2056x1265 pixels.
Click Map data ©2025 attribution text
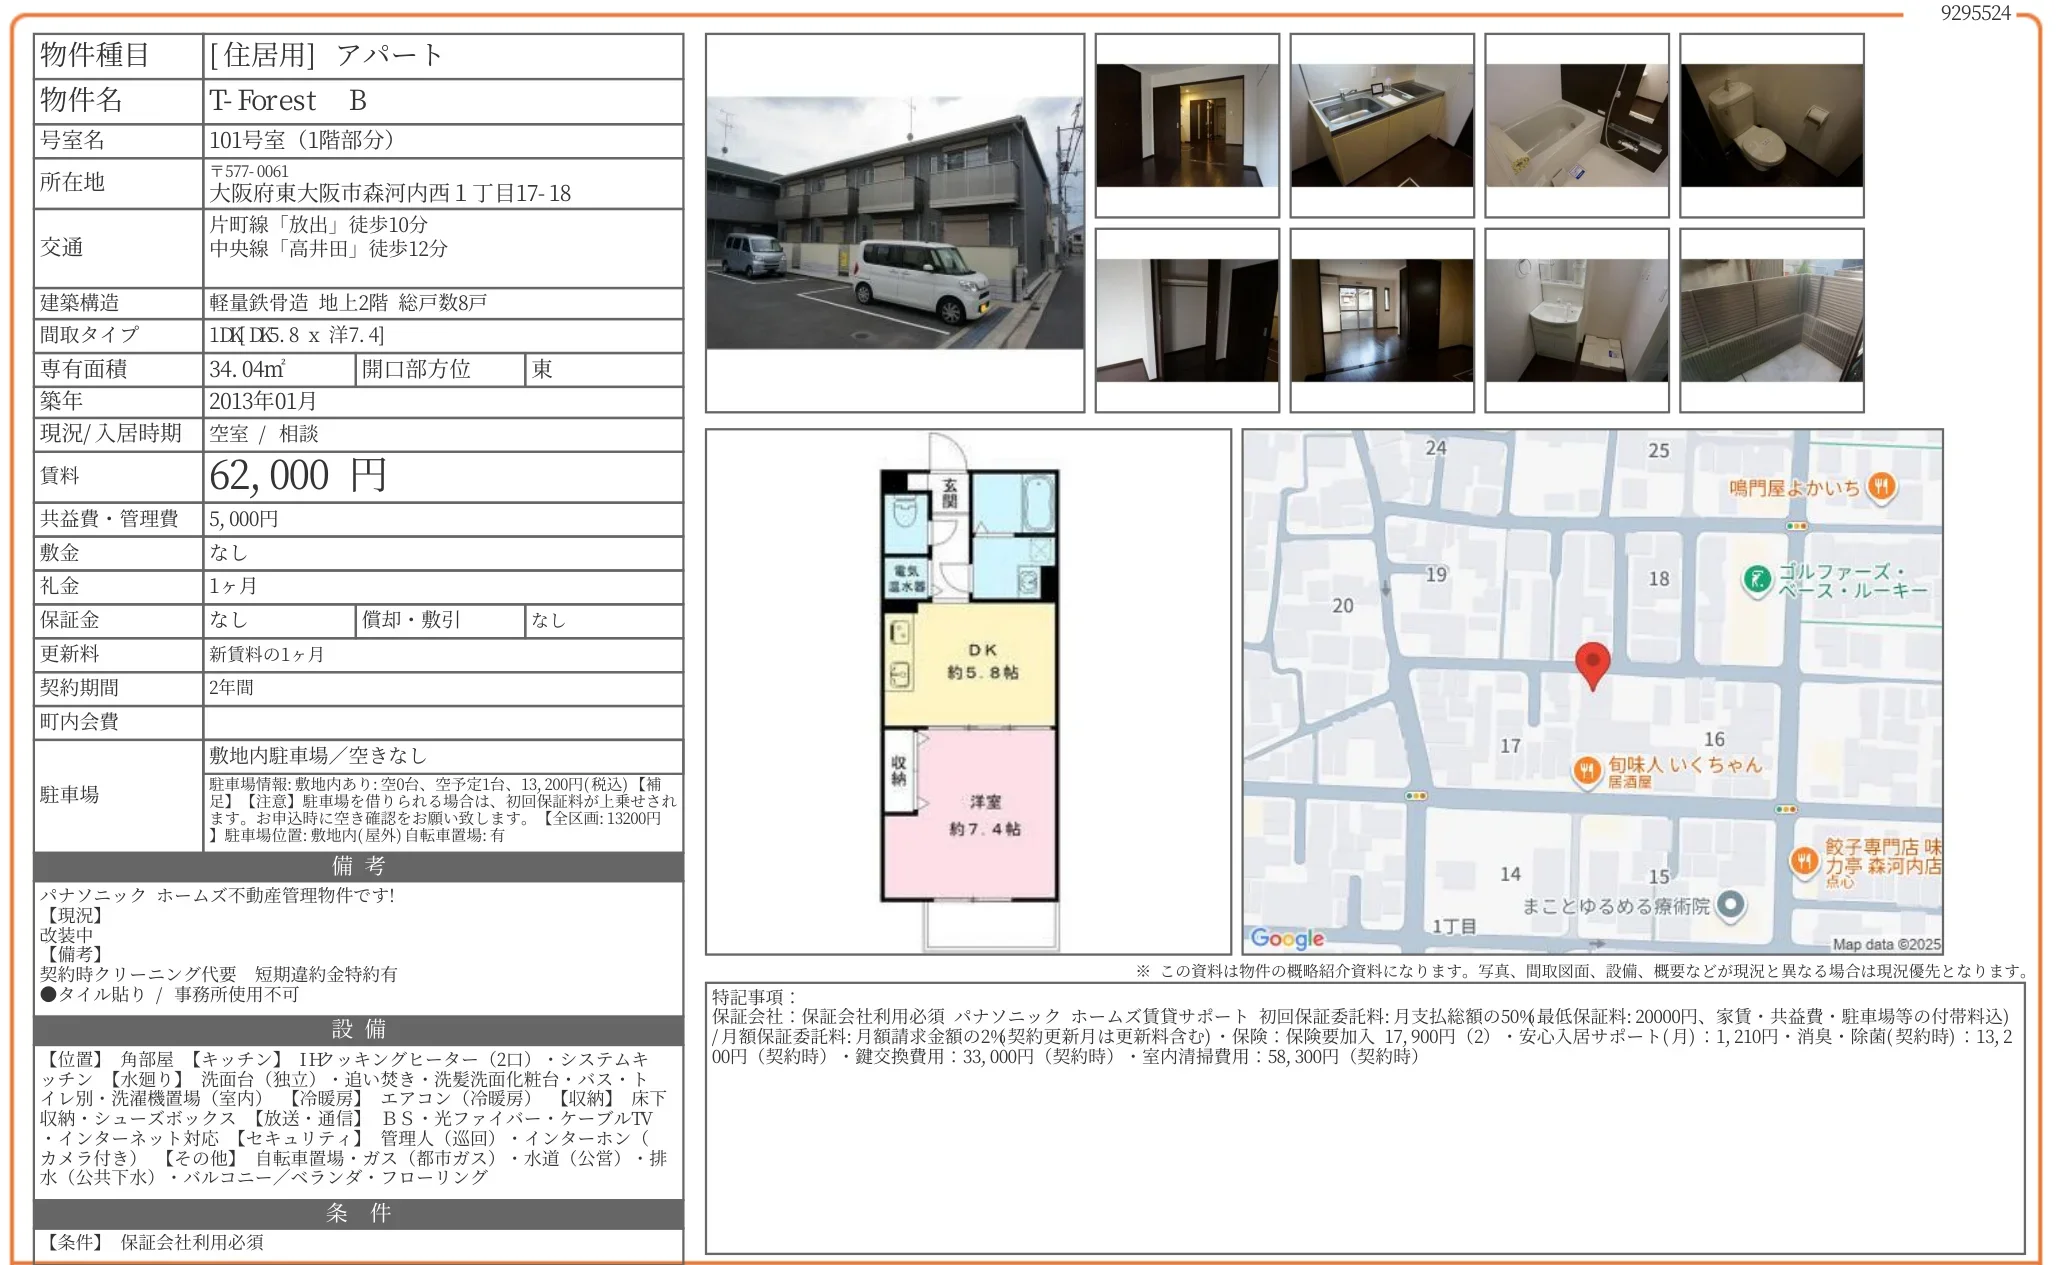coord(1885,944)
